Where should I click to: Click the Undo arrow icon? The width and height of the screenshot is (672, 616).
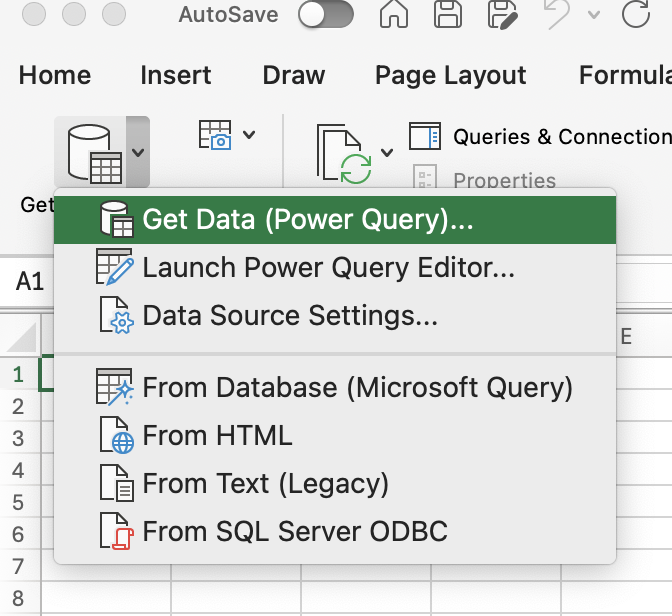pos(557,14)
